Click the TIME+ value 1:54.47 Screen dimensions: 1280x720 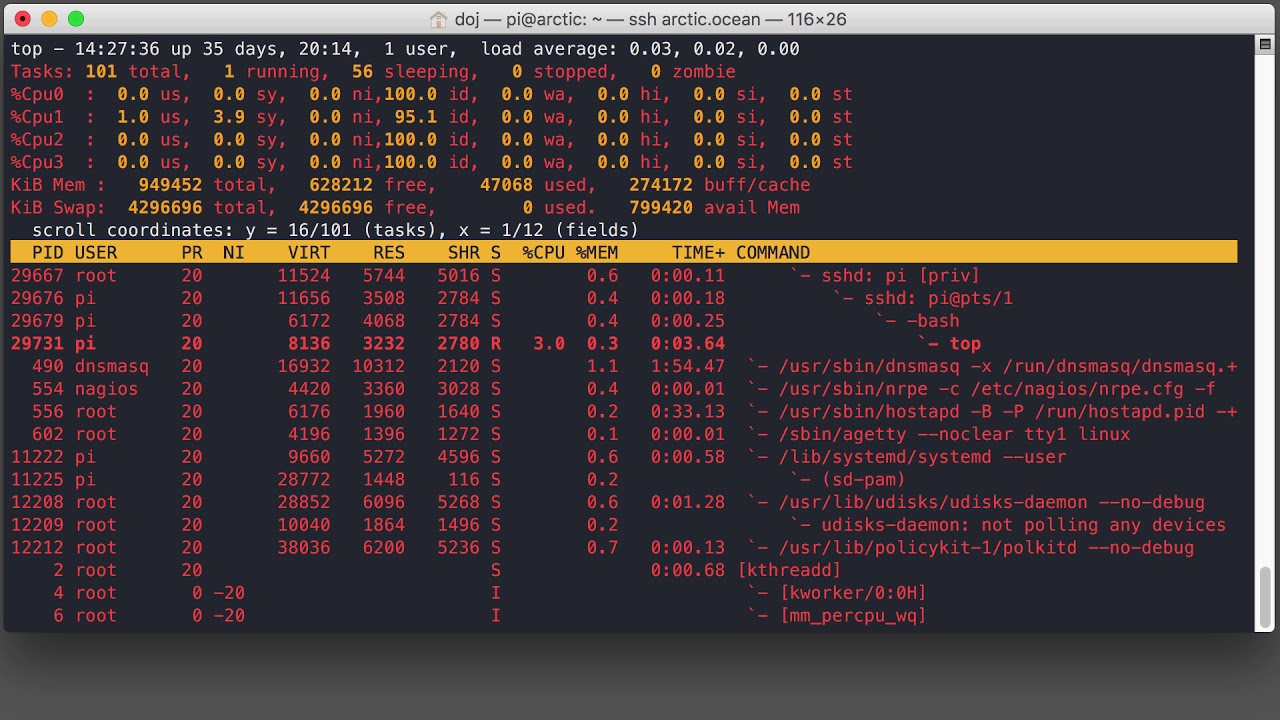coord(688,367)
